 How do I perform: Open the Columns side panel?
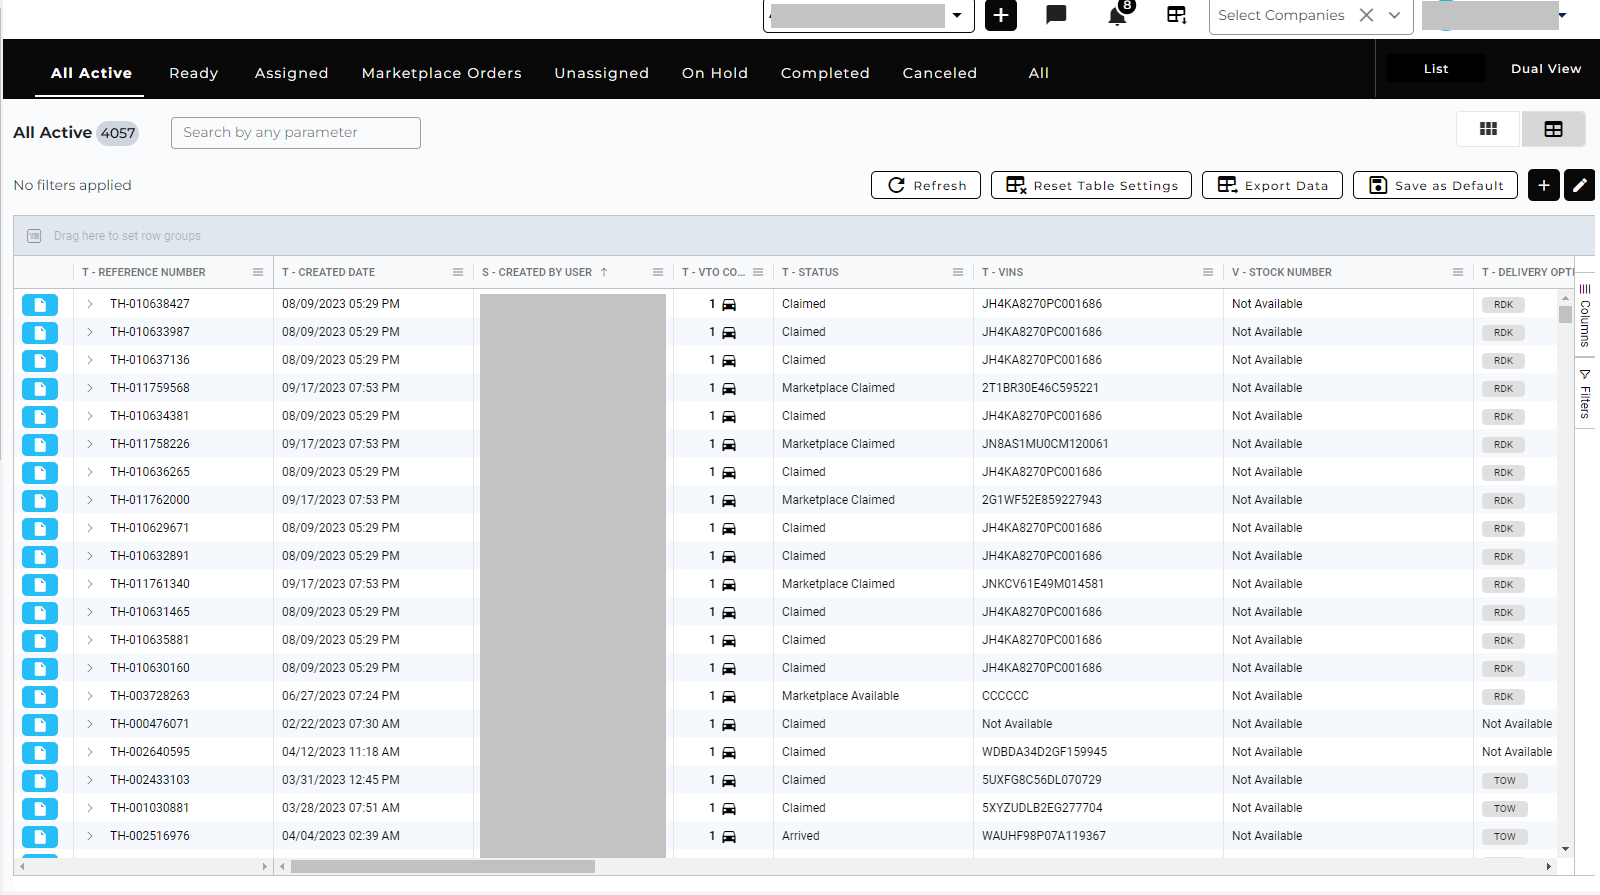[x=1585, y=317]
